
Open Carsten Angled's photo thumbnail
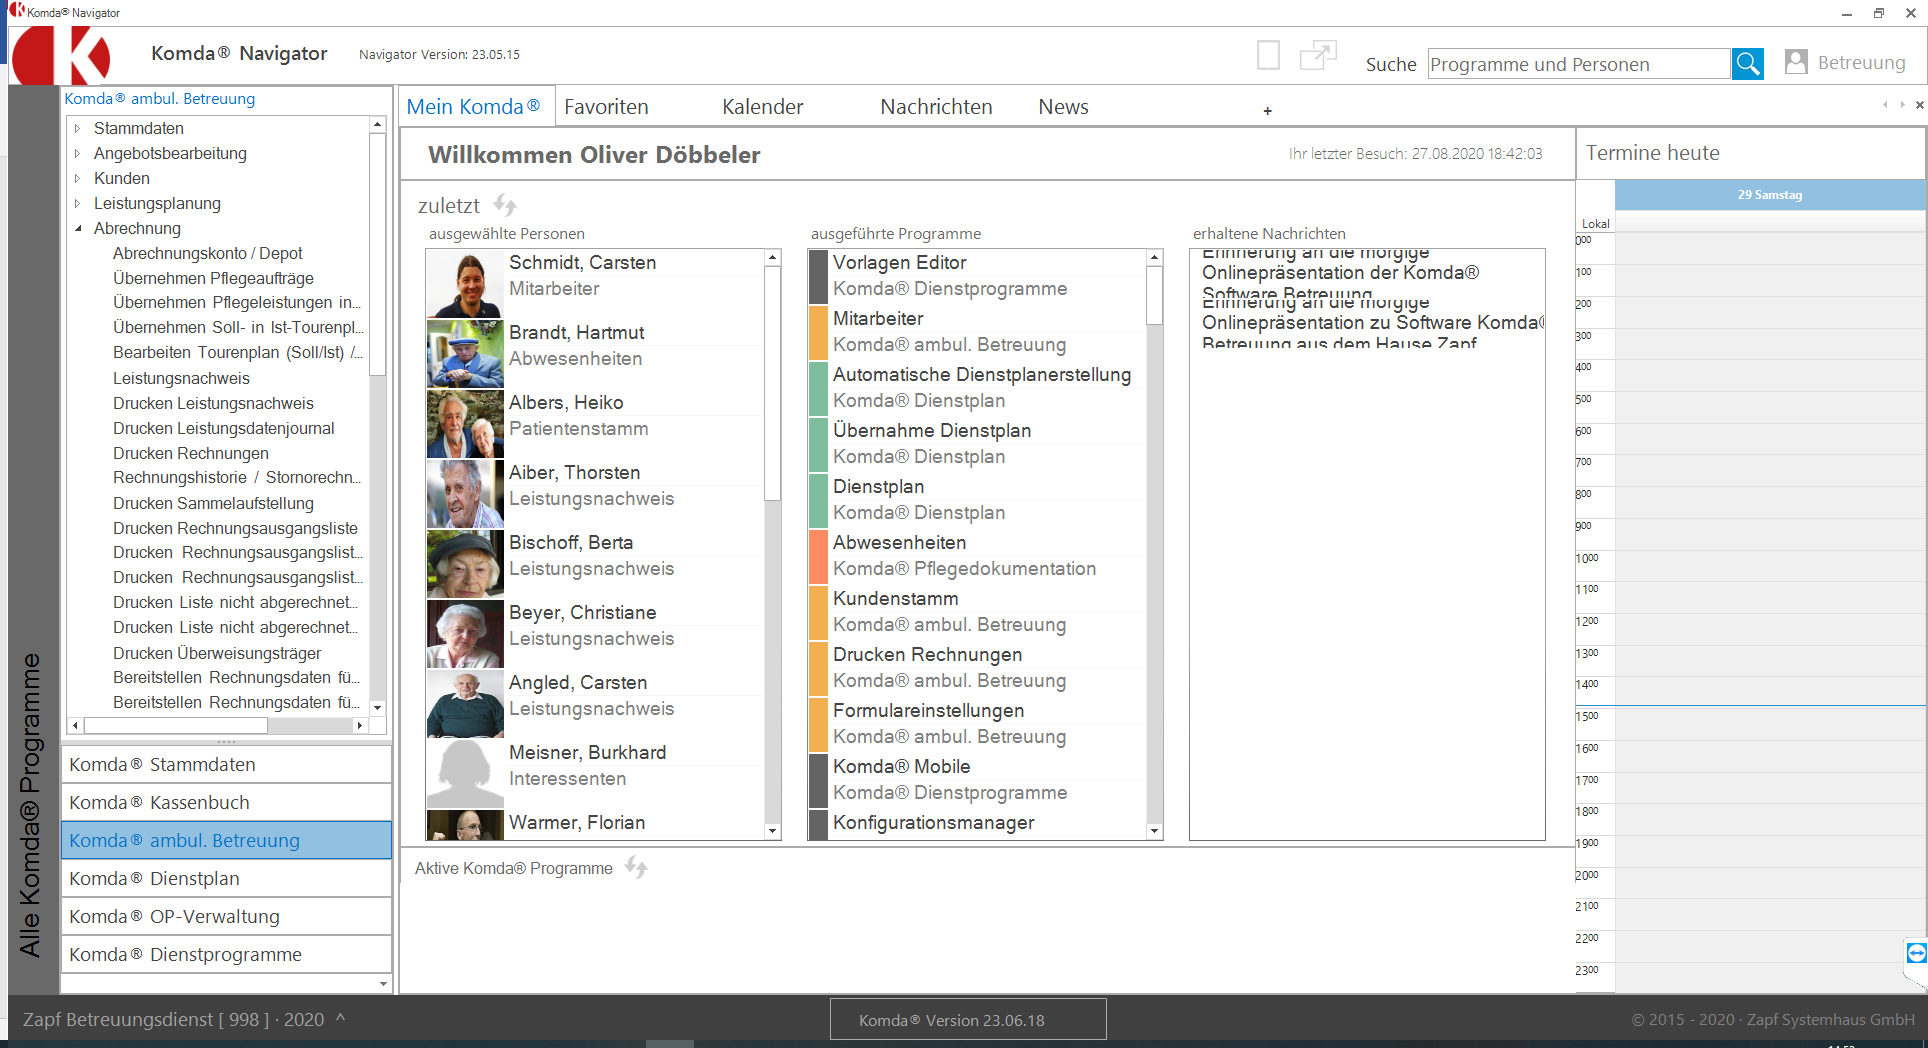click(x=465, y=704)
